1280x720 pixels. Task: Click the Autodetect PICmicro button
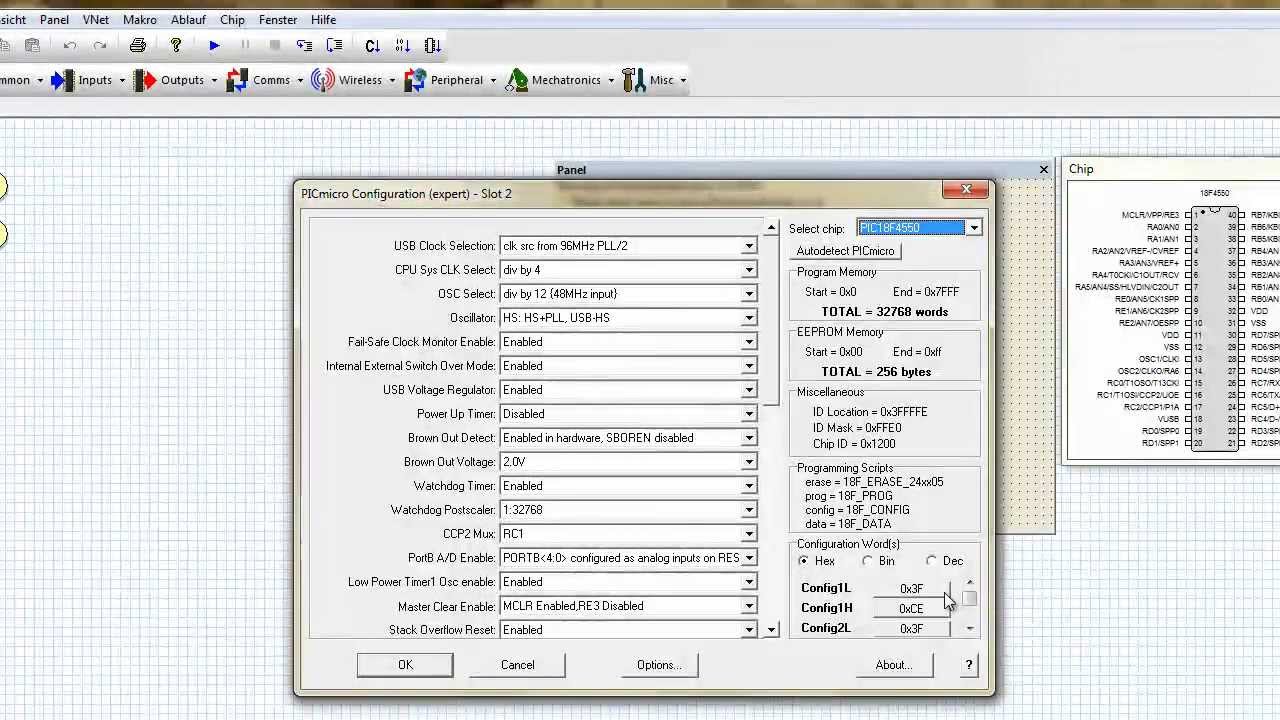click(x=846, y=251)
